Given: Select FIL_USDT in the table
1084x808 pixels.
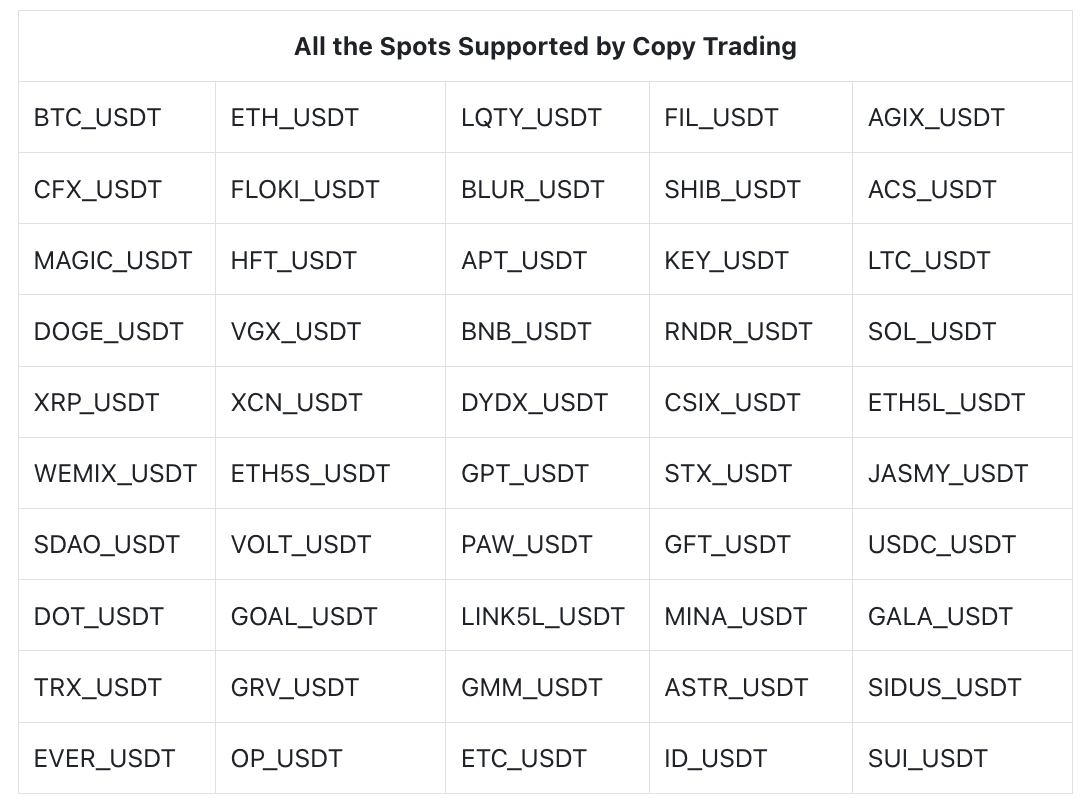Looking at the screenshot, I should pos(721,118).
